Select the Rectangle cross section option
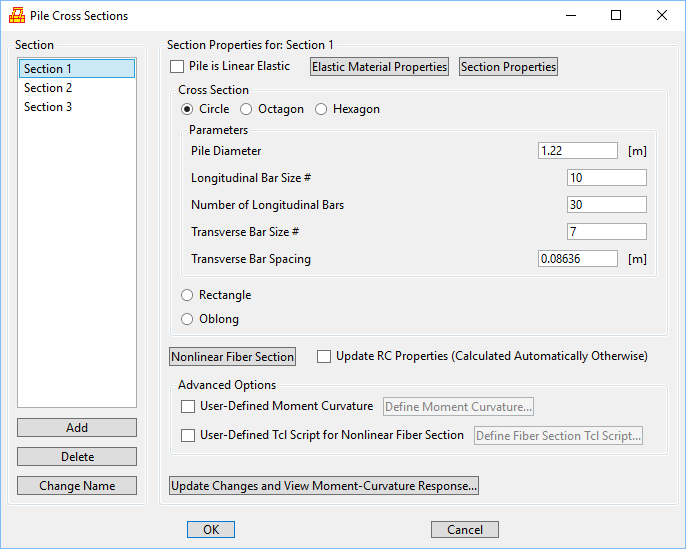The image size is (686, 549). tap(187, 295)
